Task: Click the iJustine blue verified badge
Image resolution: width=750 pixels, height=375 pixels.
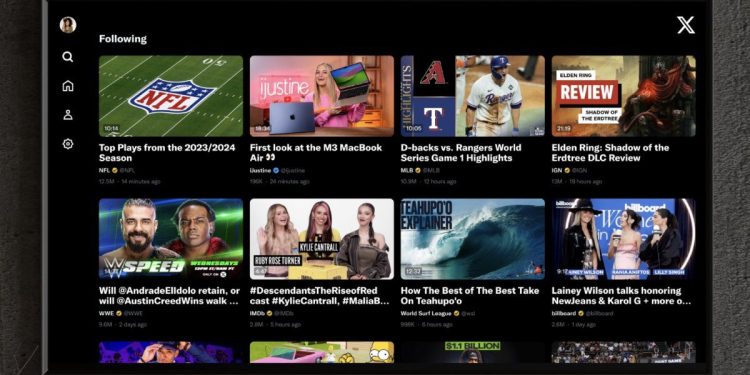Action: click(276, 170)
